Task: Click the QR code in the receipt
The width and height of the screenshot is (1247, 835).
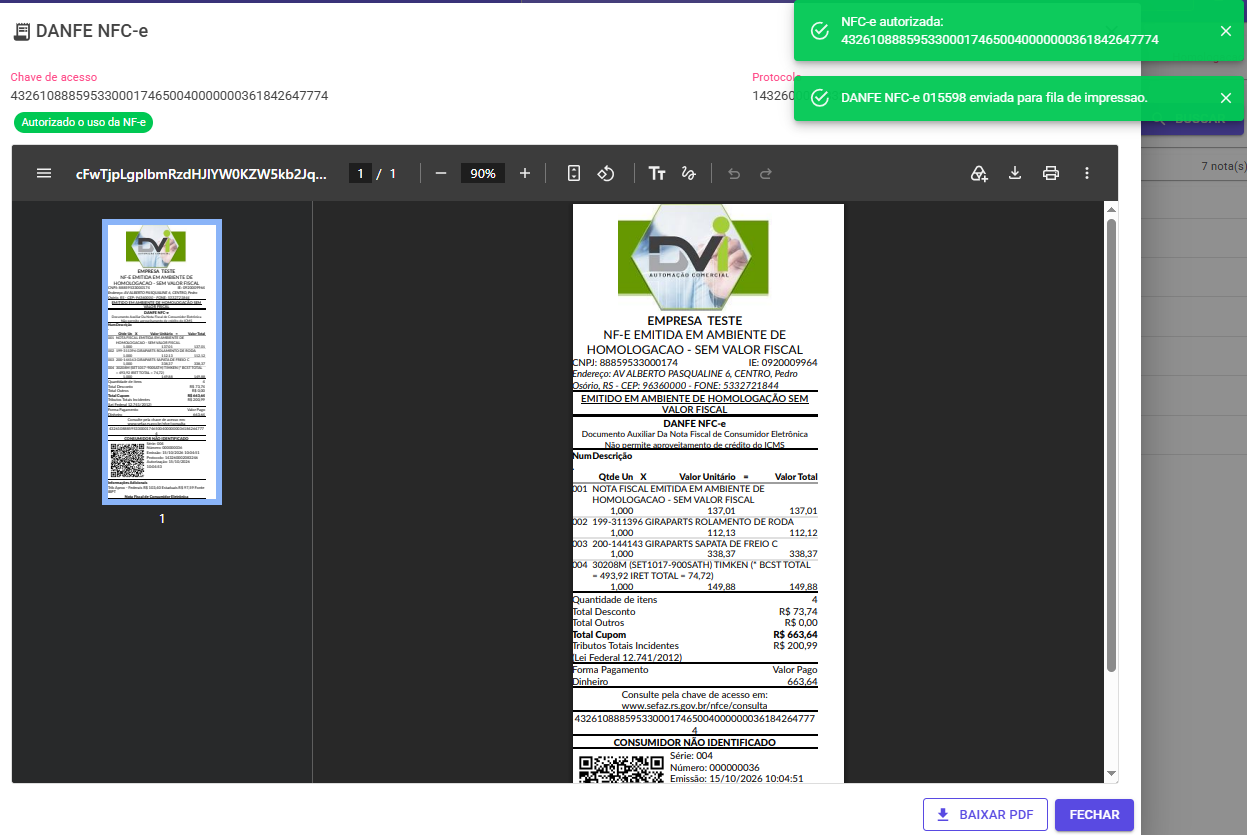Action: point(622,768)
